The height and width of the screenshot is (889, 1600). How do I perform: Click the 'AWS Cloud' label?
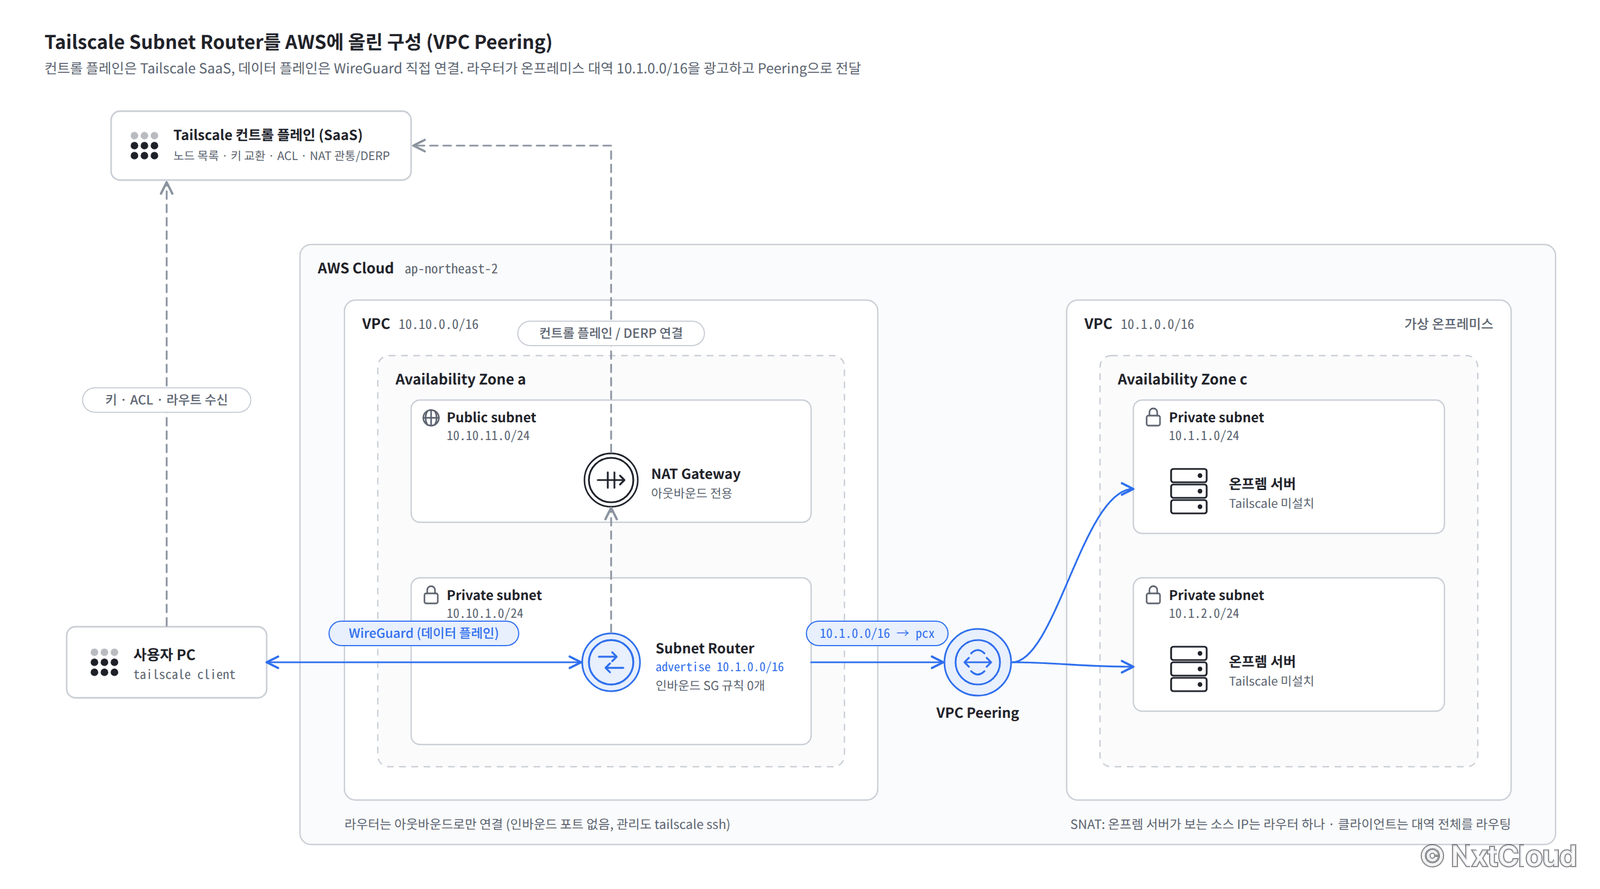(355, 268)
